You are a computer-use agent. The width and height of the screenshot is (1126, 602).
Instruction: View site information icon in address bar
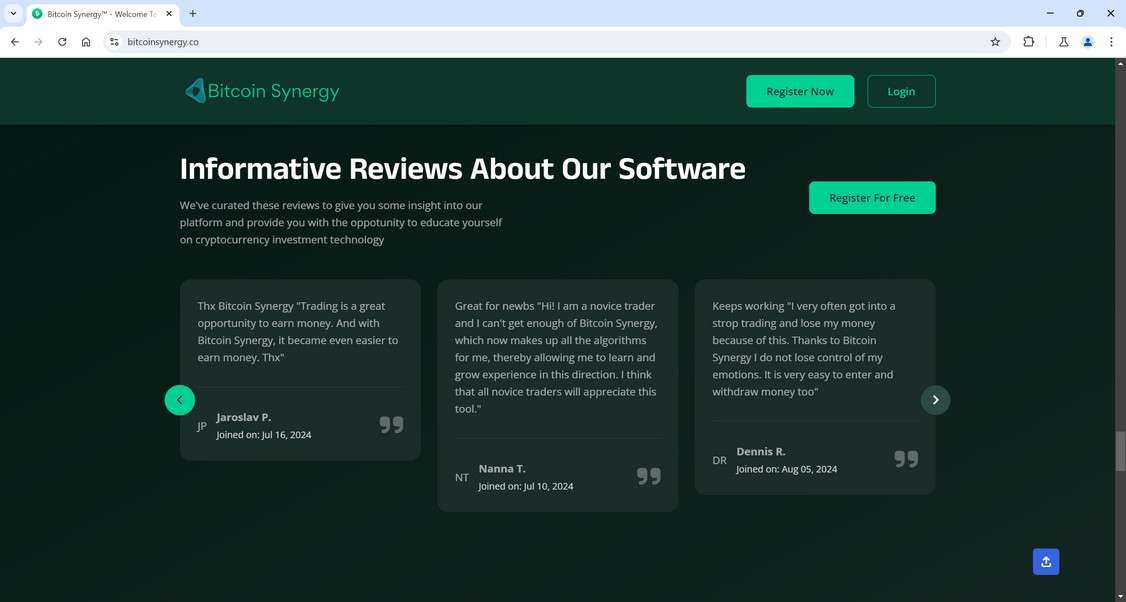pos(113,42)
